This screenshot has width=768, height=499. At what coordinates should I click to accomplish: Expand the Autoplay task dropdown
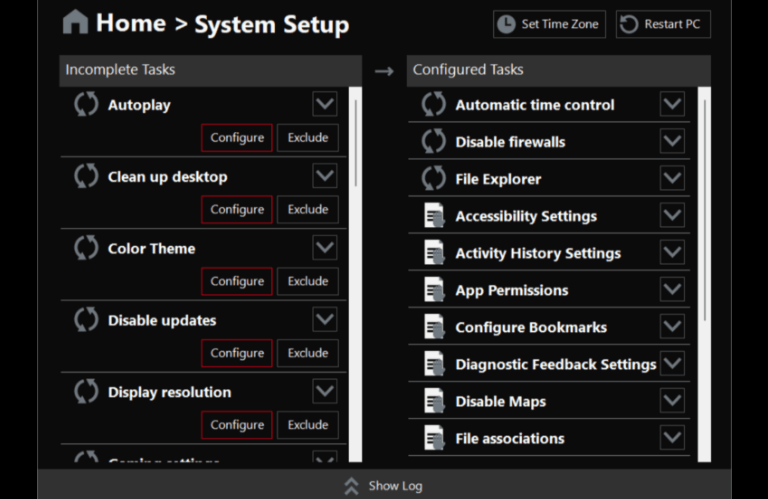(x=325, y=105)
